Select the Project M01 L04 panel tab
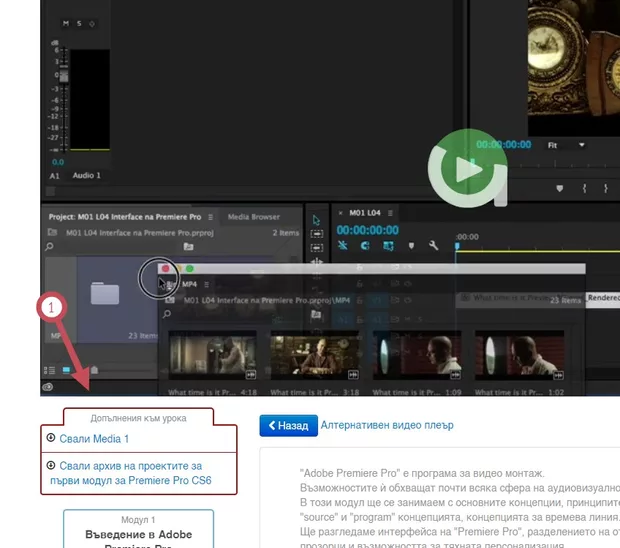Screen dimensions: 620x548 click(124, 216)
